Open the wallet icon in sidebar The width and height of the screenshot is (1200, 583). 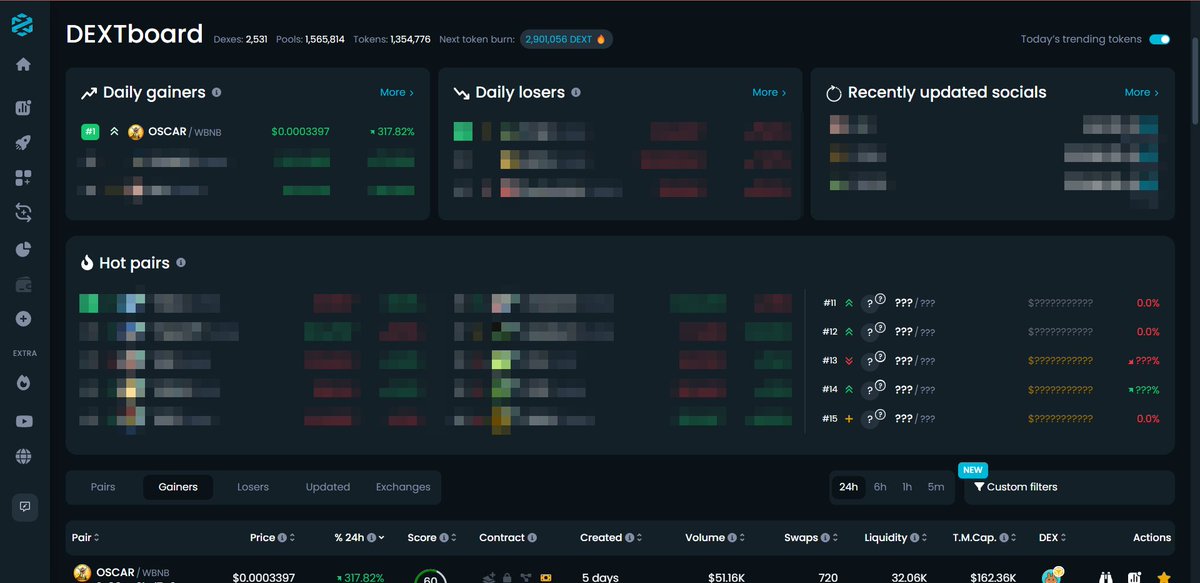tap(23, 284)
